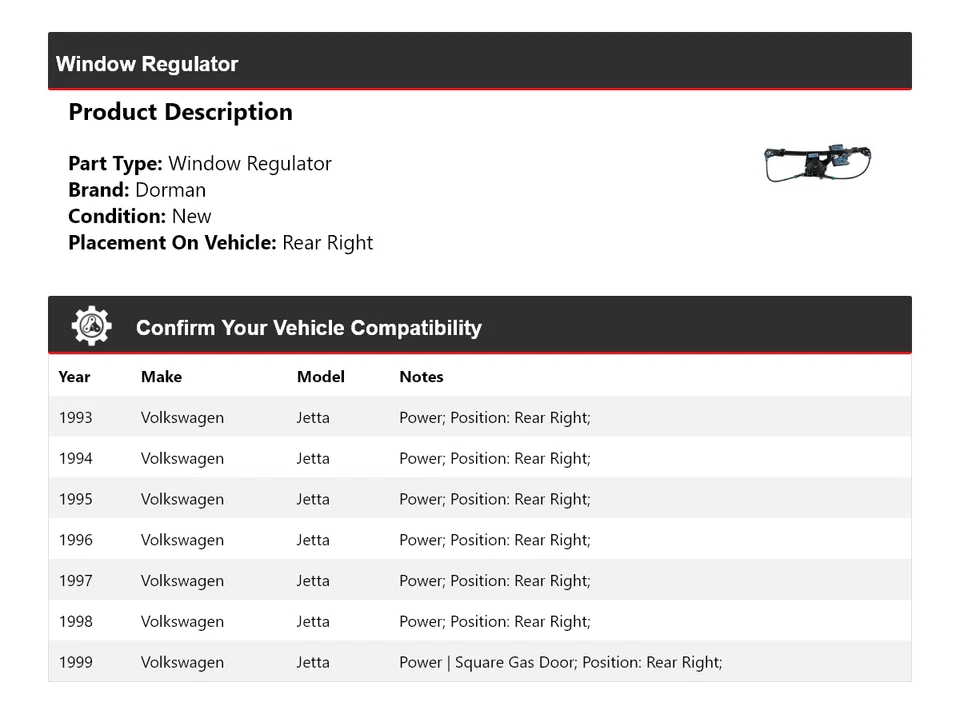Select the 1994 year cell
960x714 pixels.
75,459
